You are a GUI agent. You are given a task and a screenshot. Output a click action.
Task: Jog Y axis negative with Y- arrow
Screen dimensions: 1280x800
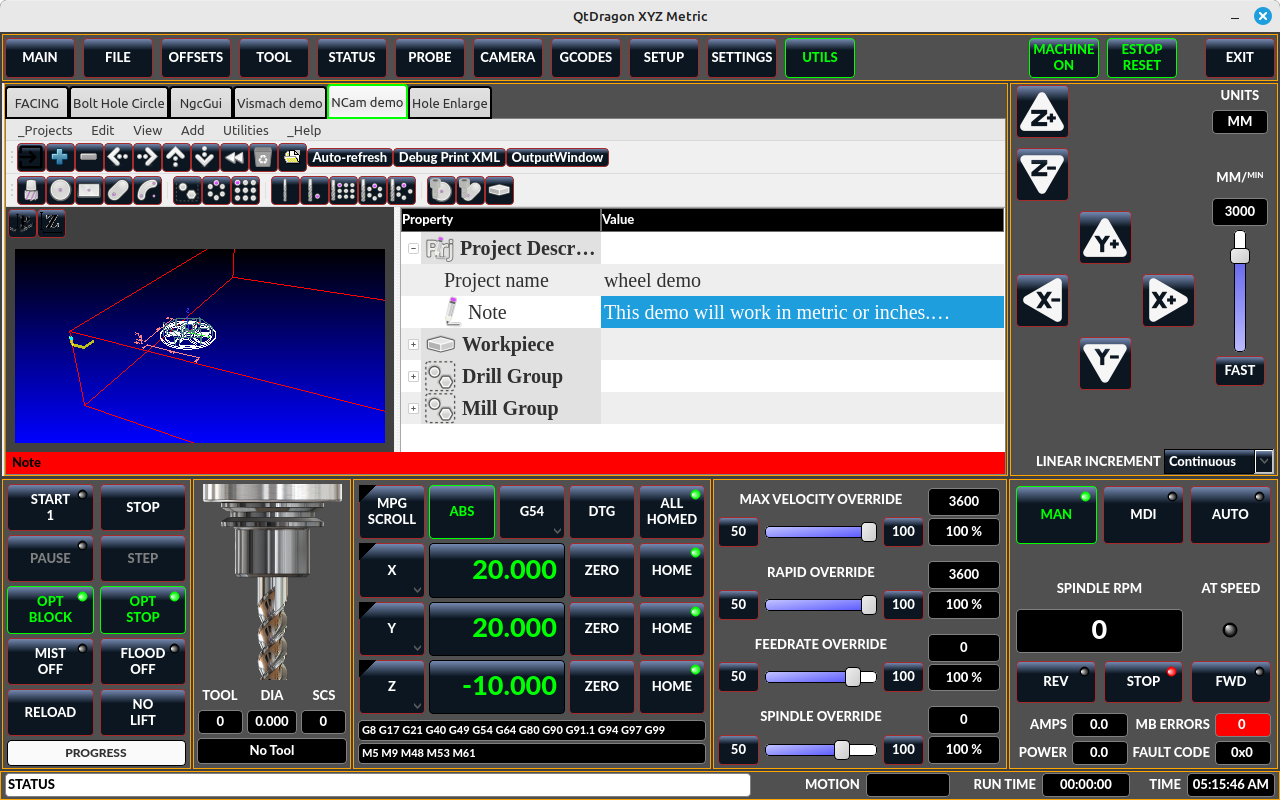1106,363
